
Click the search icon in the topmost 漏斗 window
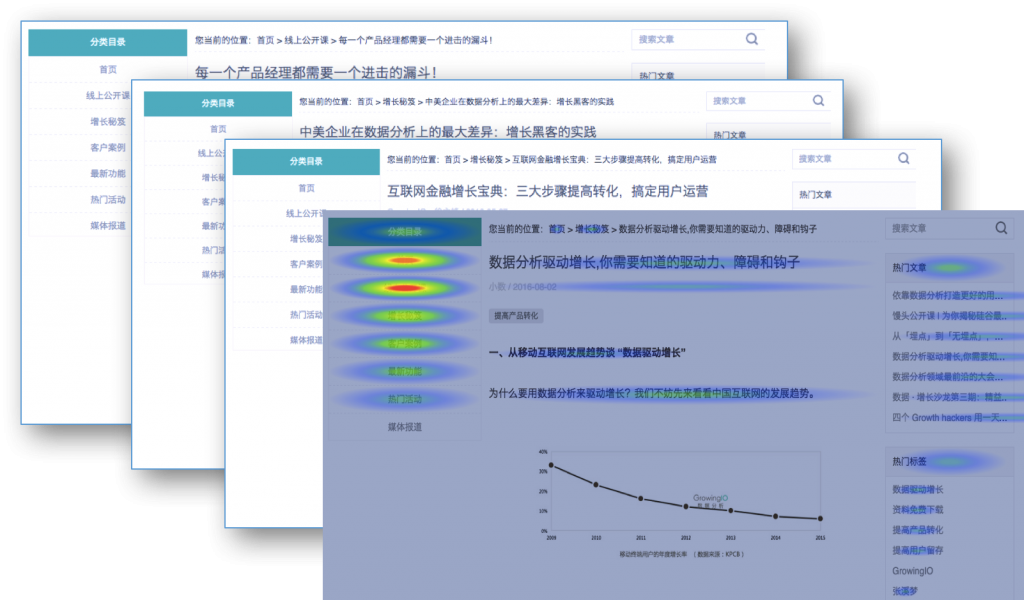pos(751,38)
